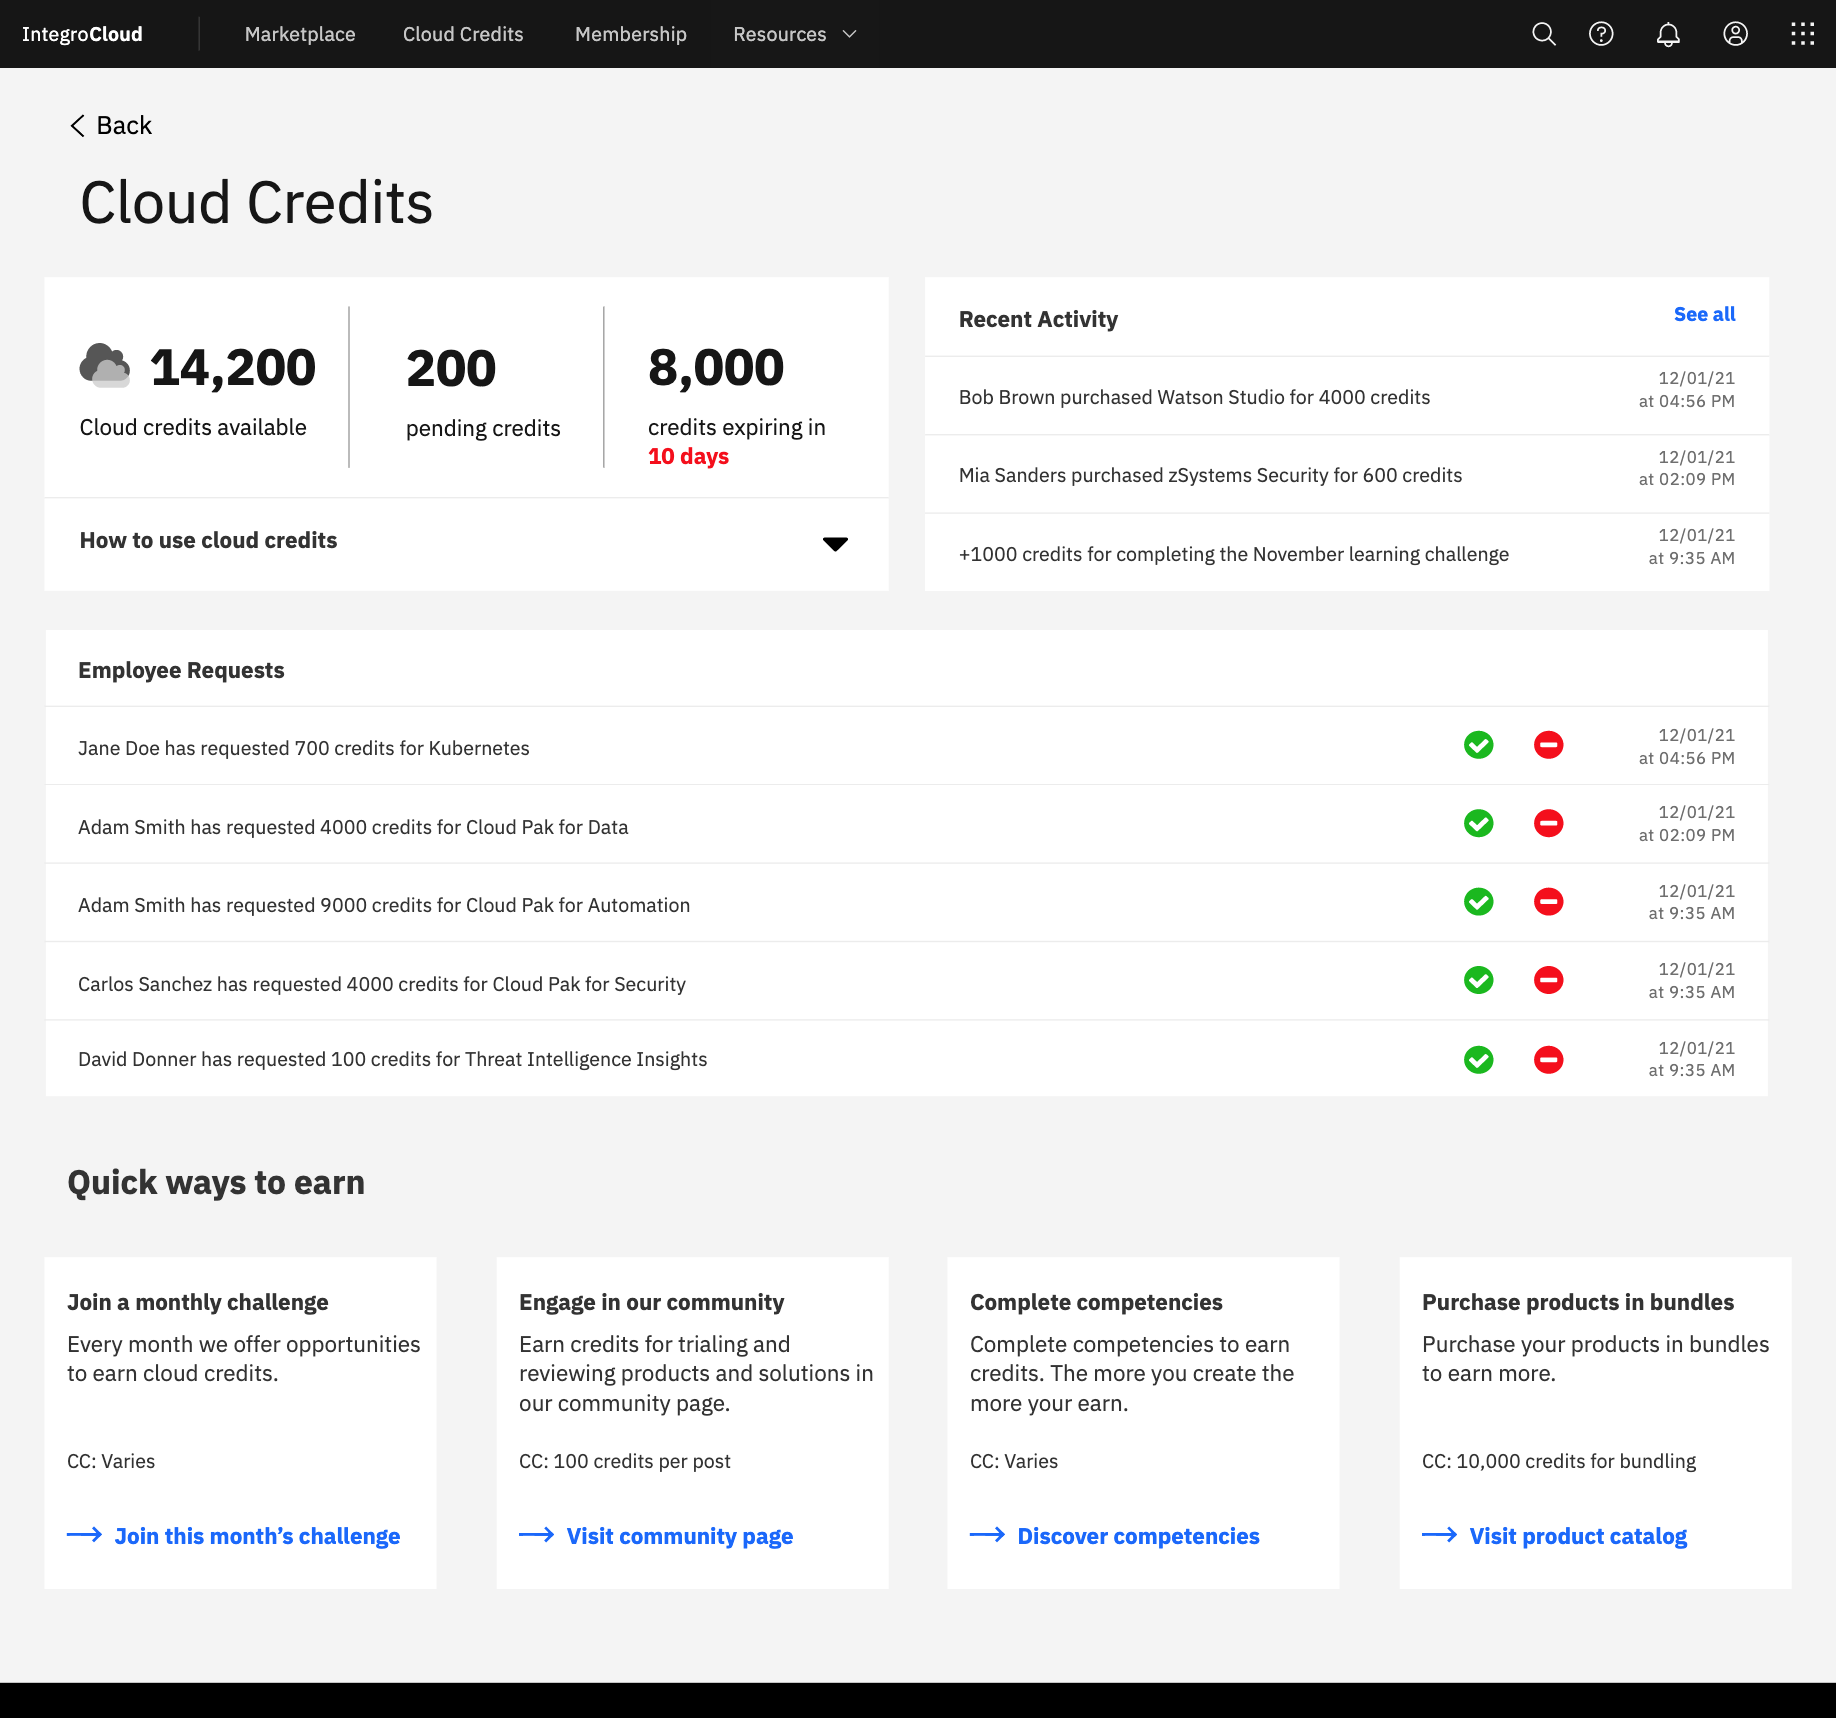
Task: Deny Jane Doe's Kubernetes credit request
Action: [x=1548, y=745]
